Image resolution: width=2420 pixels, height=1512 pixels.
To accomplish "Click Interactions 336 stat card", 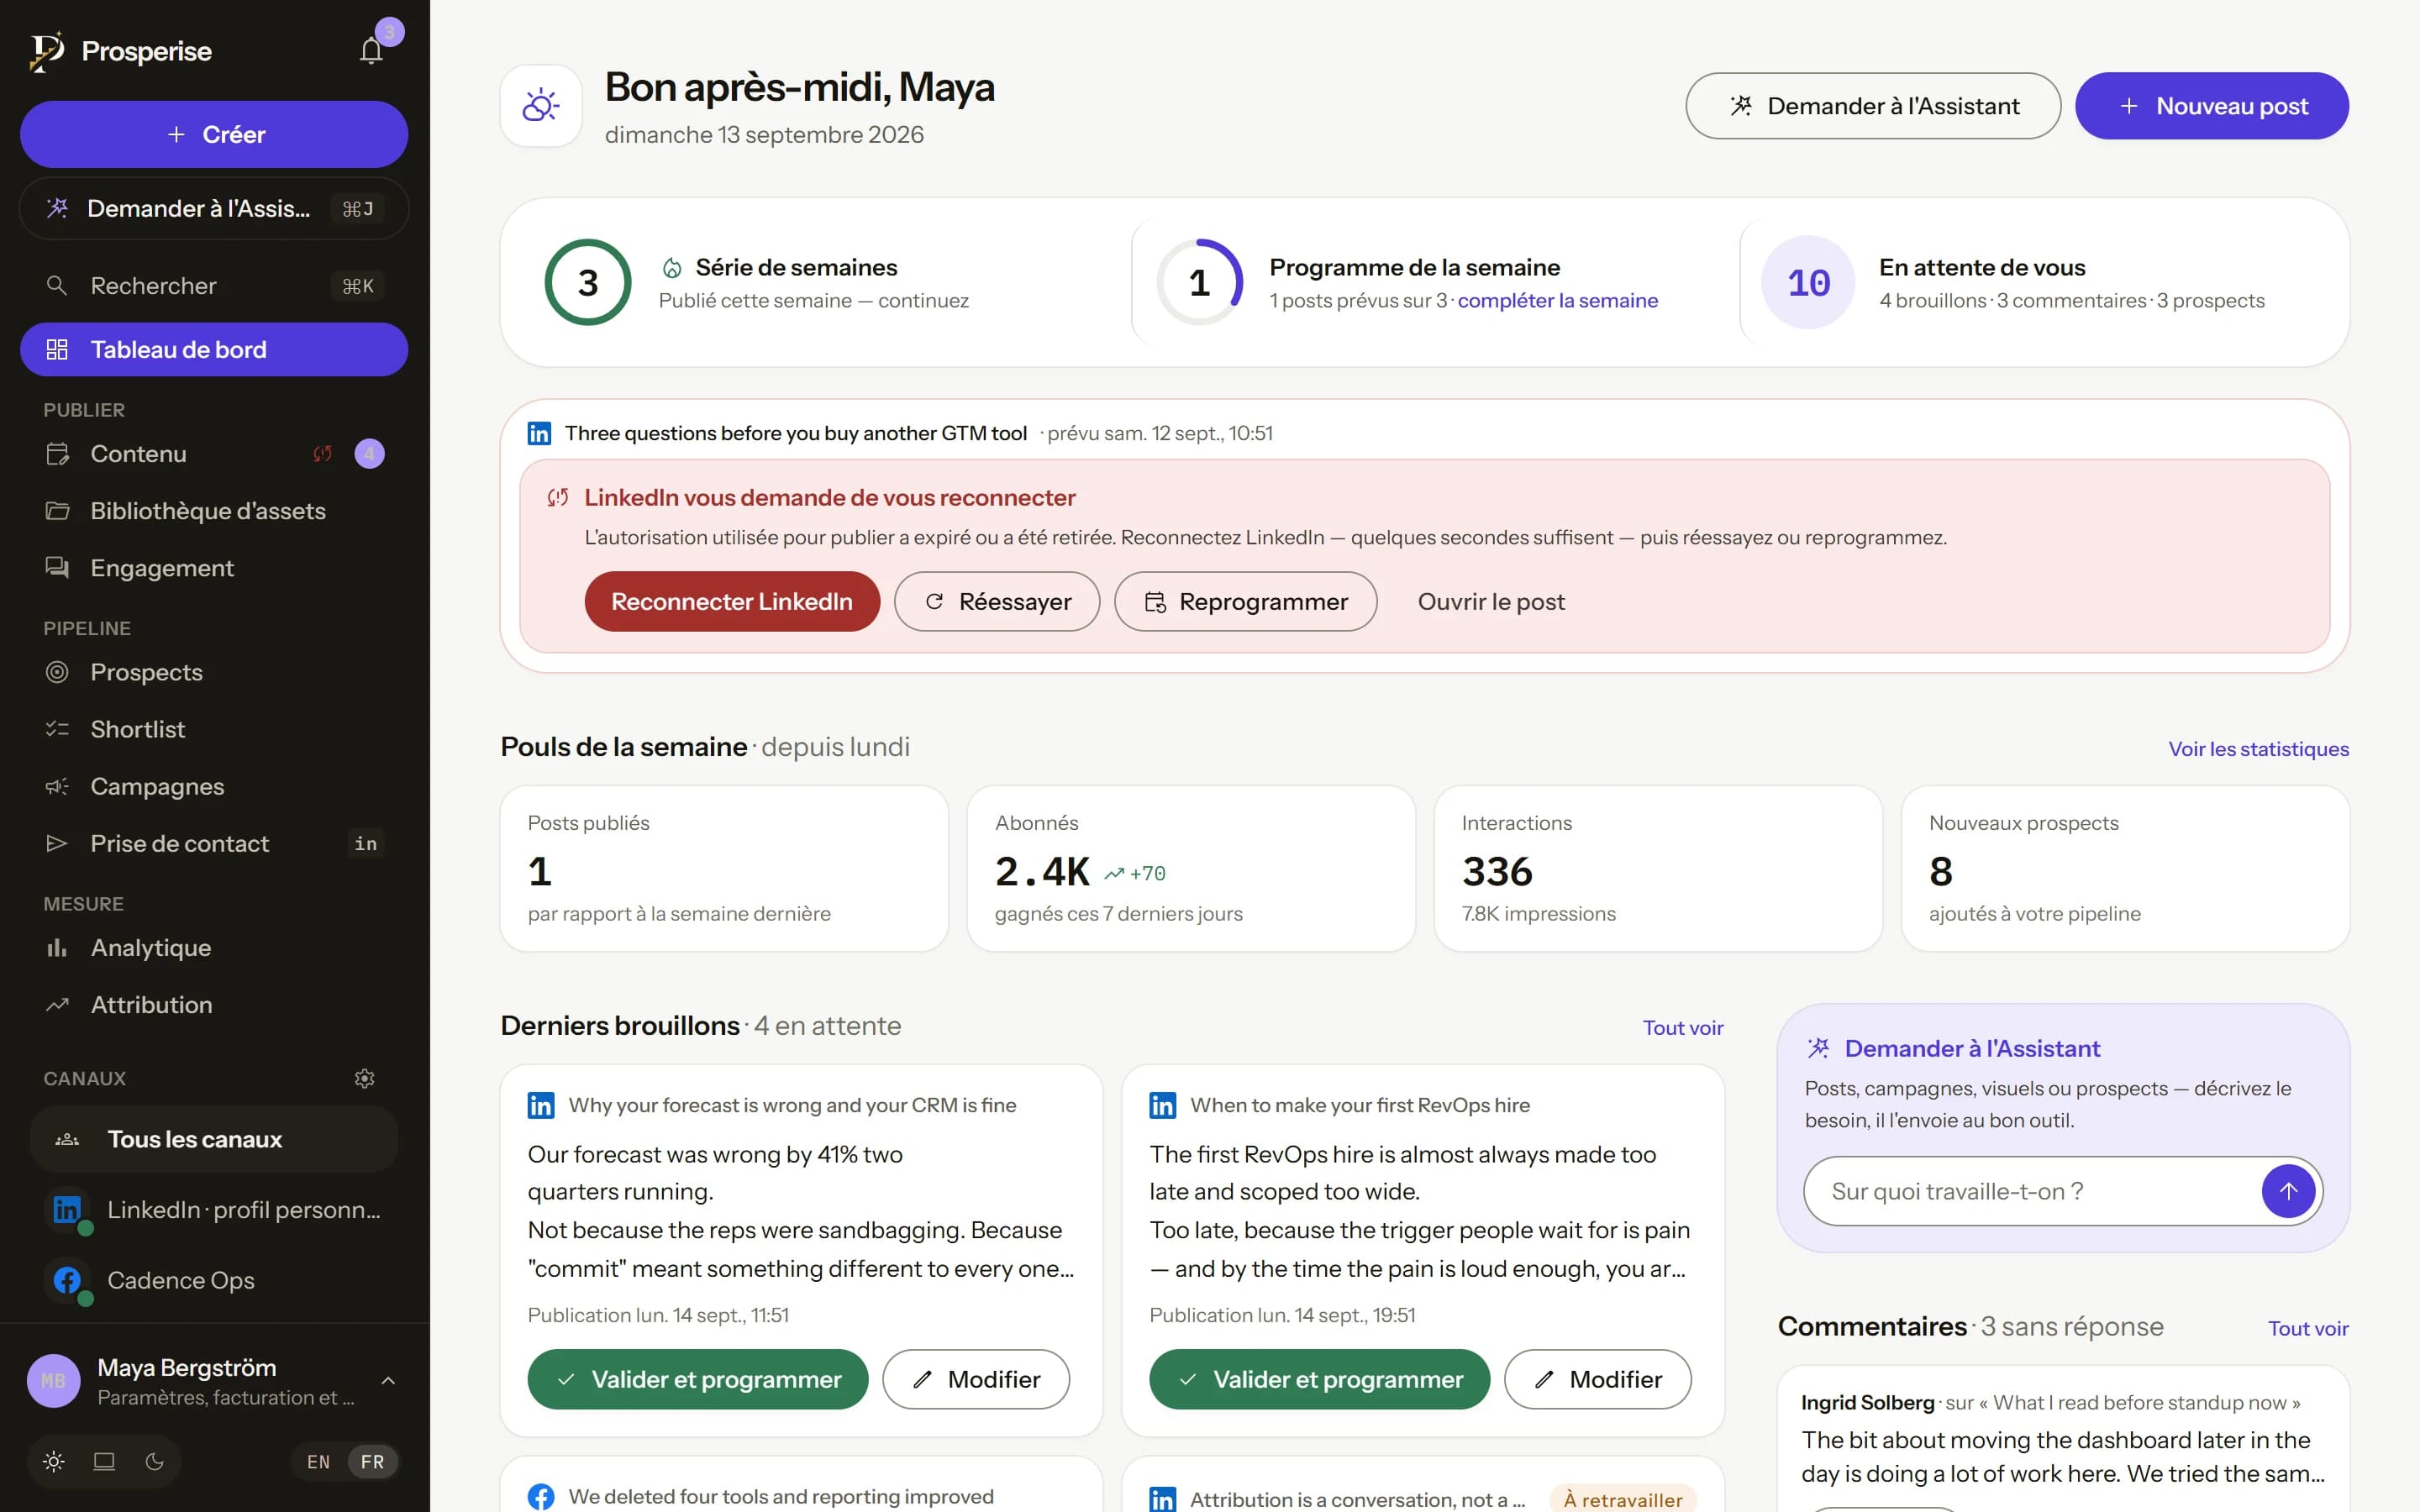I will pyautogui.click(x=1658, y=868).
